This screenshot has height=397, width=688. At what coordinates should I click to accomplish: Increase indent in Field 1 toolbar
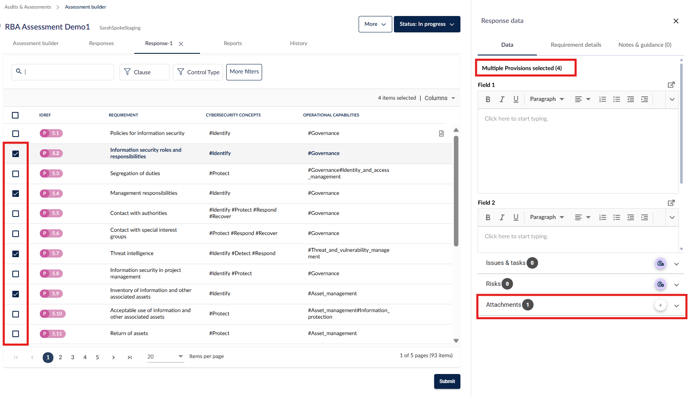pyautogui.click(x=645, y=99)
